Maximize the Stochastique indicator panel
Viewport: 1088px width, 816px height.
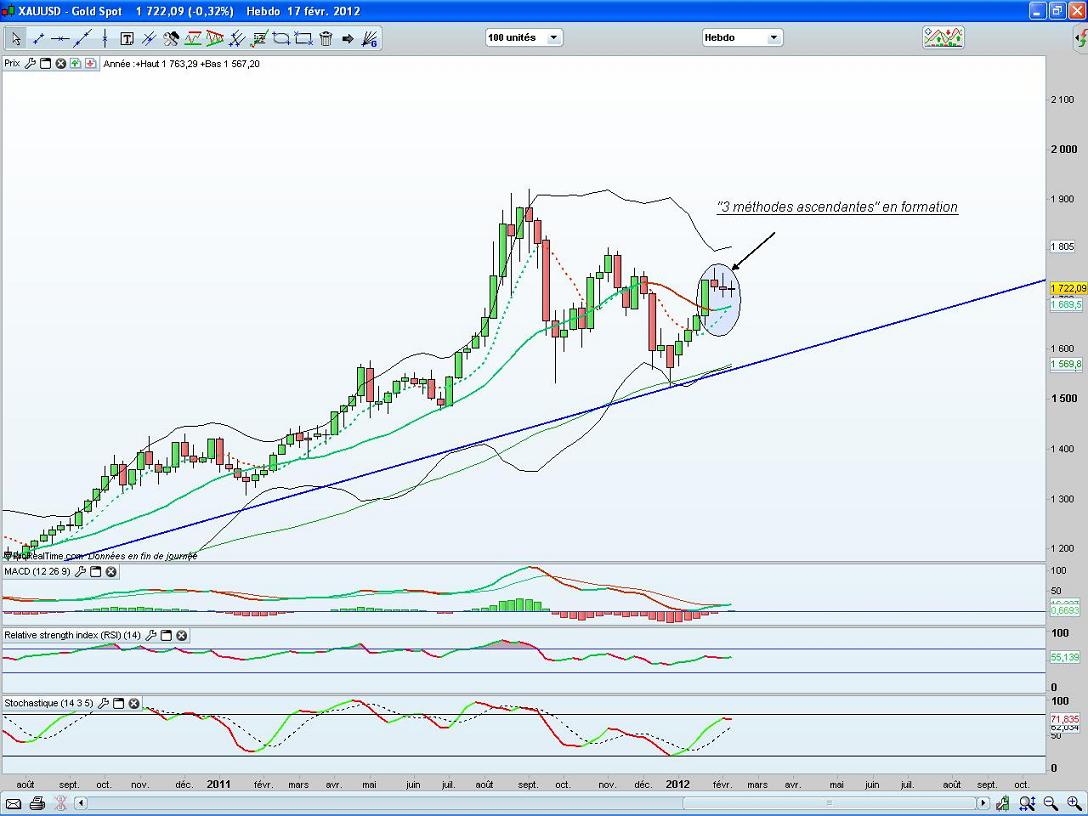pos(118,703)
